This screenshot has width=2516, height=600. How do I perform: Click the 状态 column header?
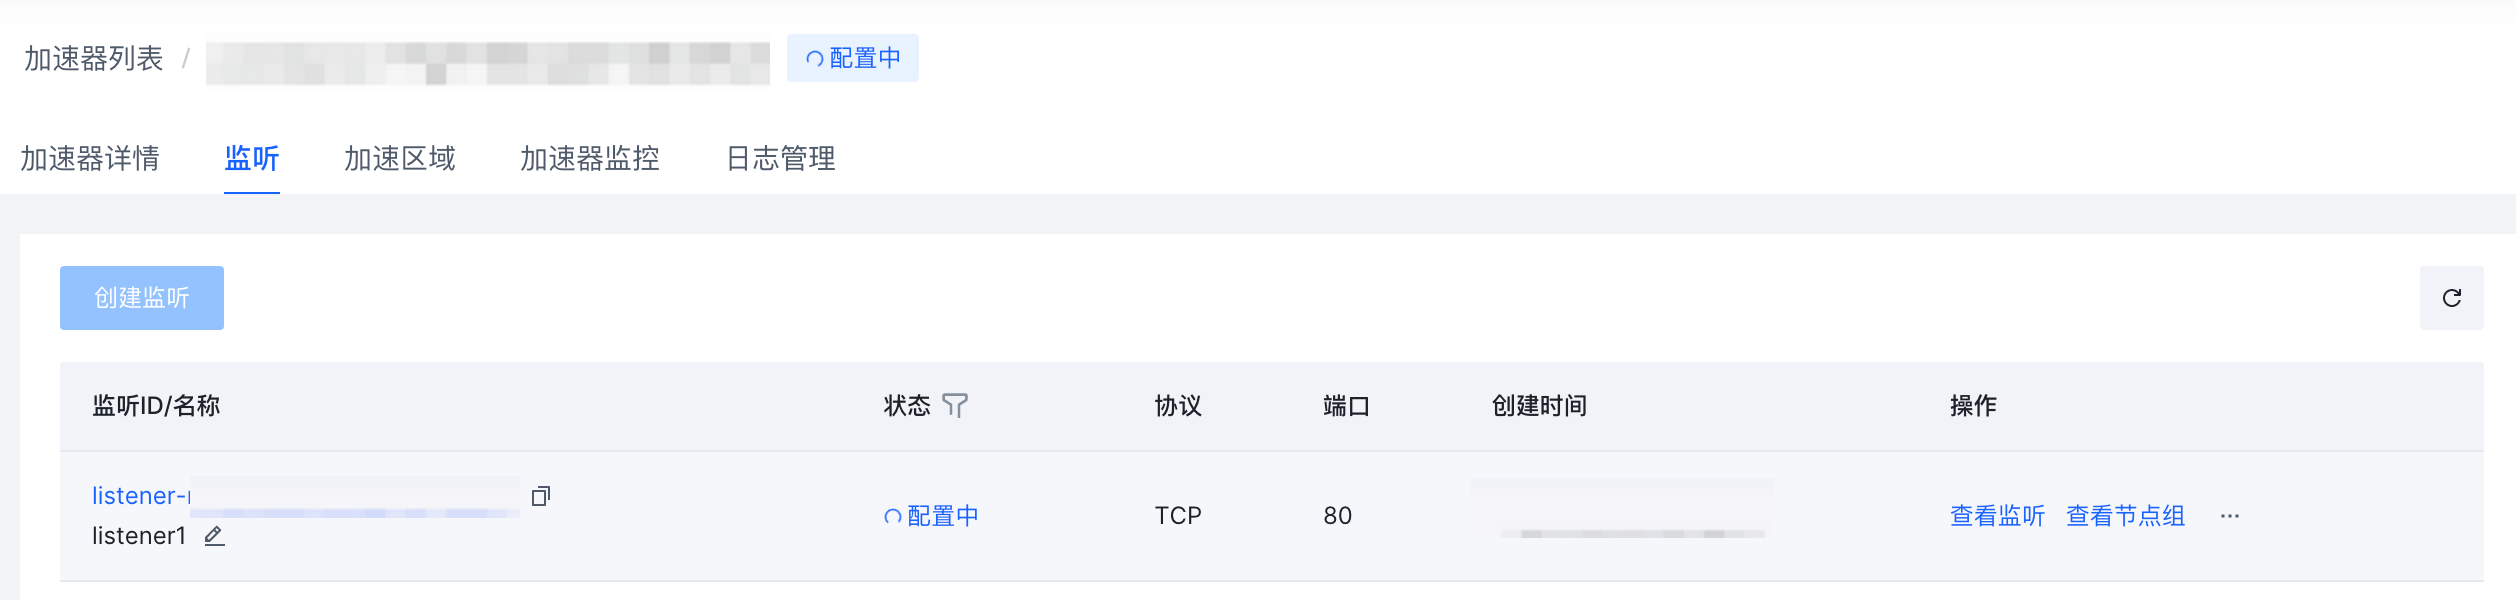tap(907, 405)
